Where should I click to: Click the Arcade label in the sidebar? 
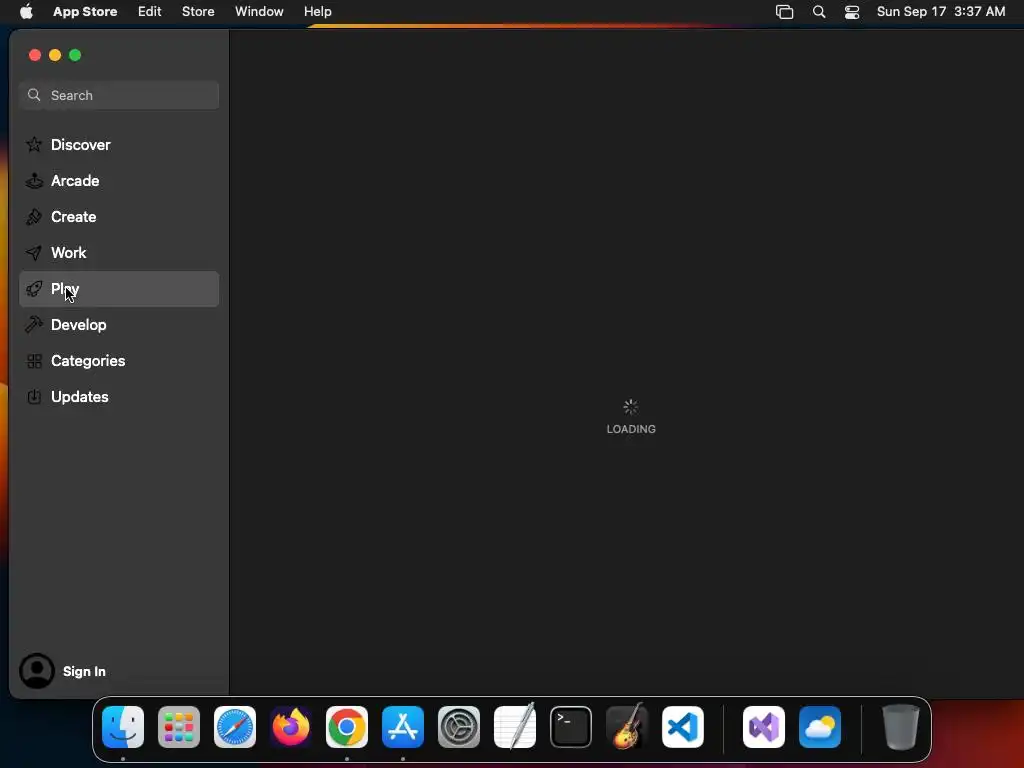coord(75,181)
